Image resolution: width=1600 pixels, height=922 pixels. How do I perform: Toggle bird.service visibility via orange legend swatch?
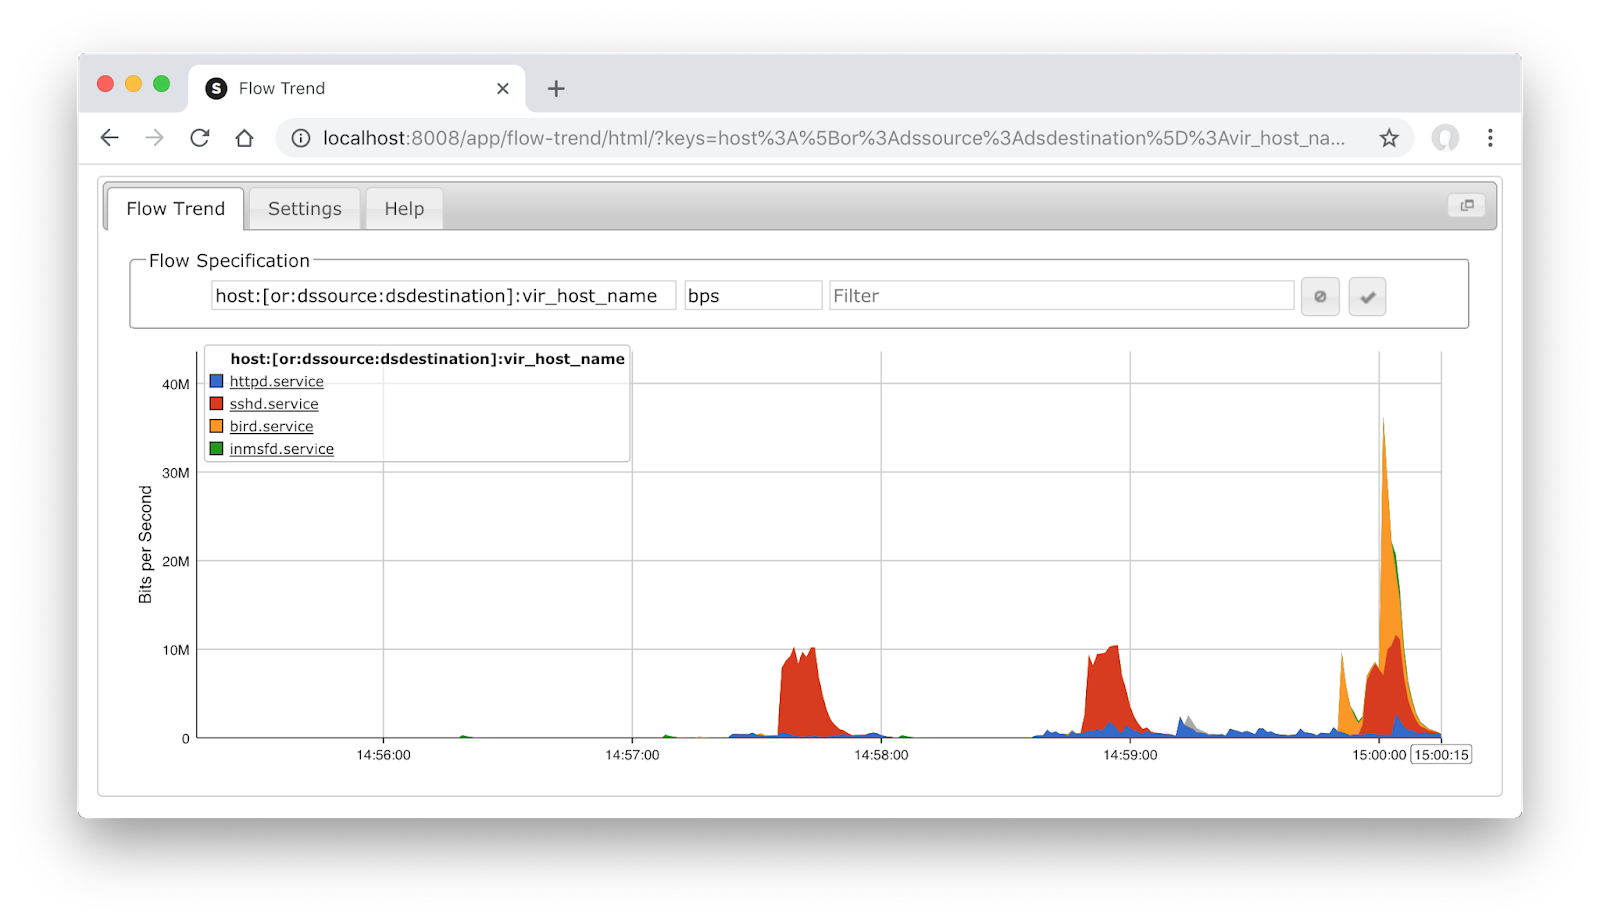coord(214,425)
